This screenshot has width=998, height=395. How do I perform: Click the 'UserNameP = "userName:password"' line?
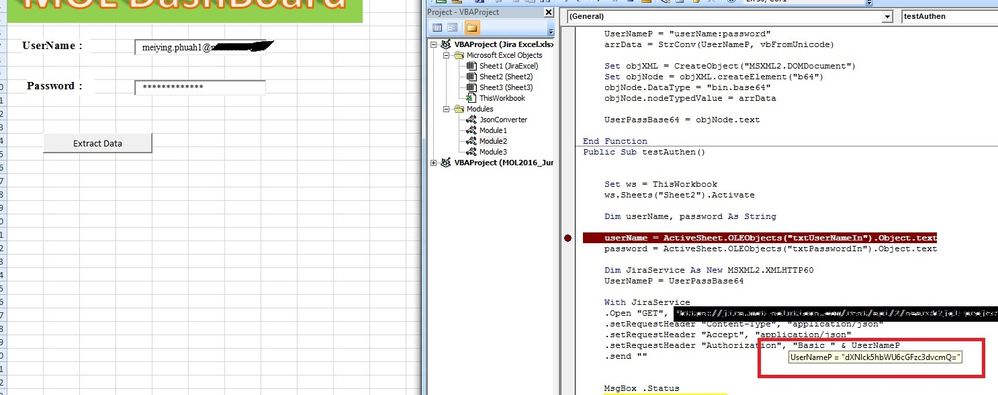(x=687, y=34)
